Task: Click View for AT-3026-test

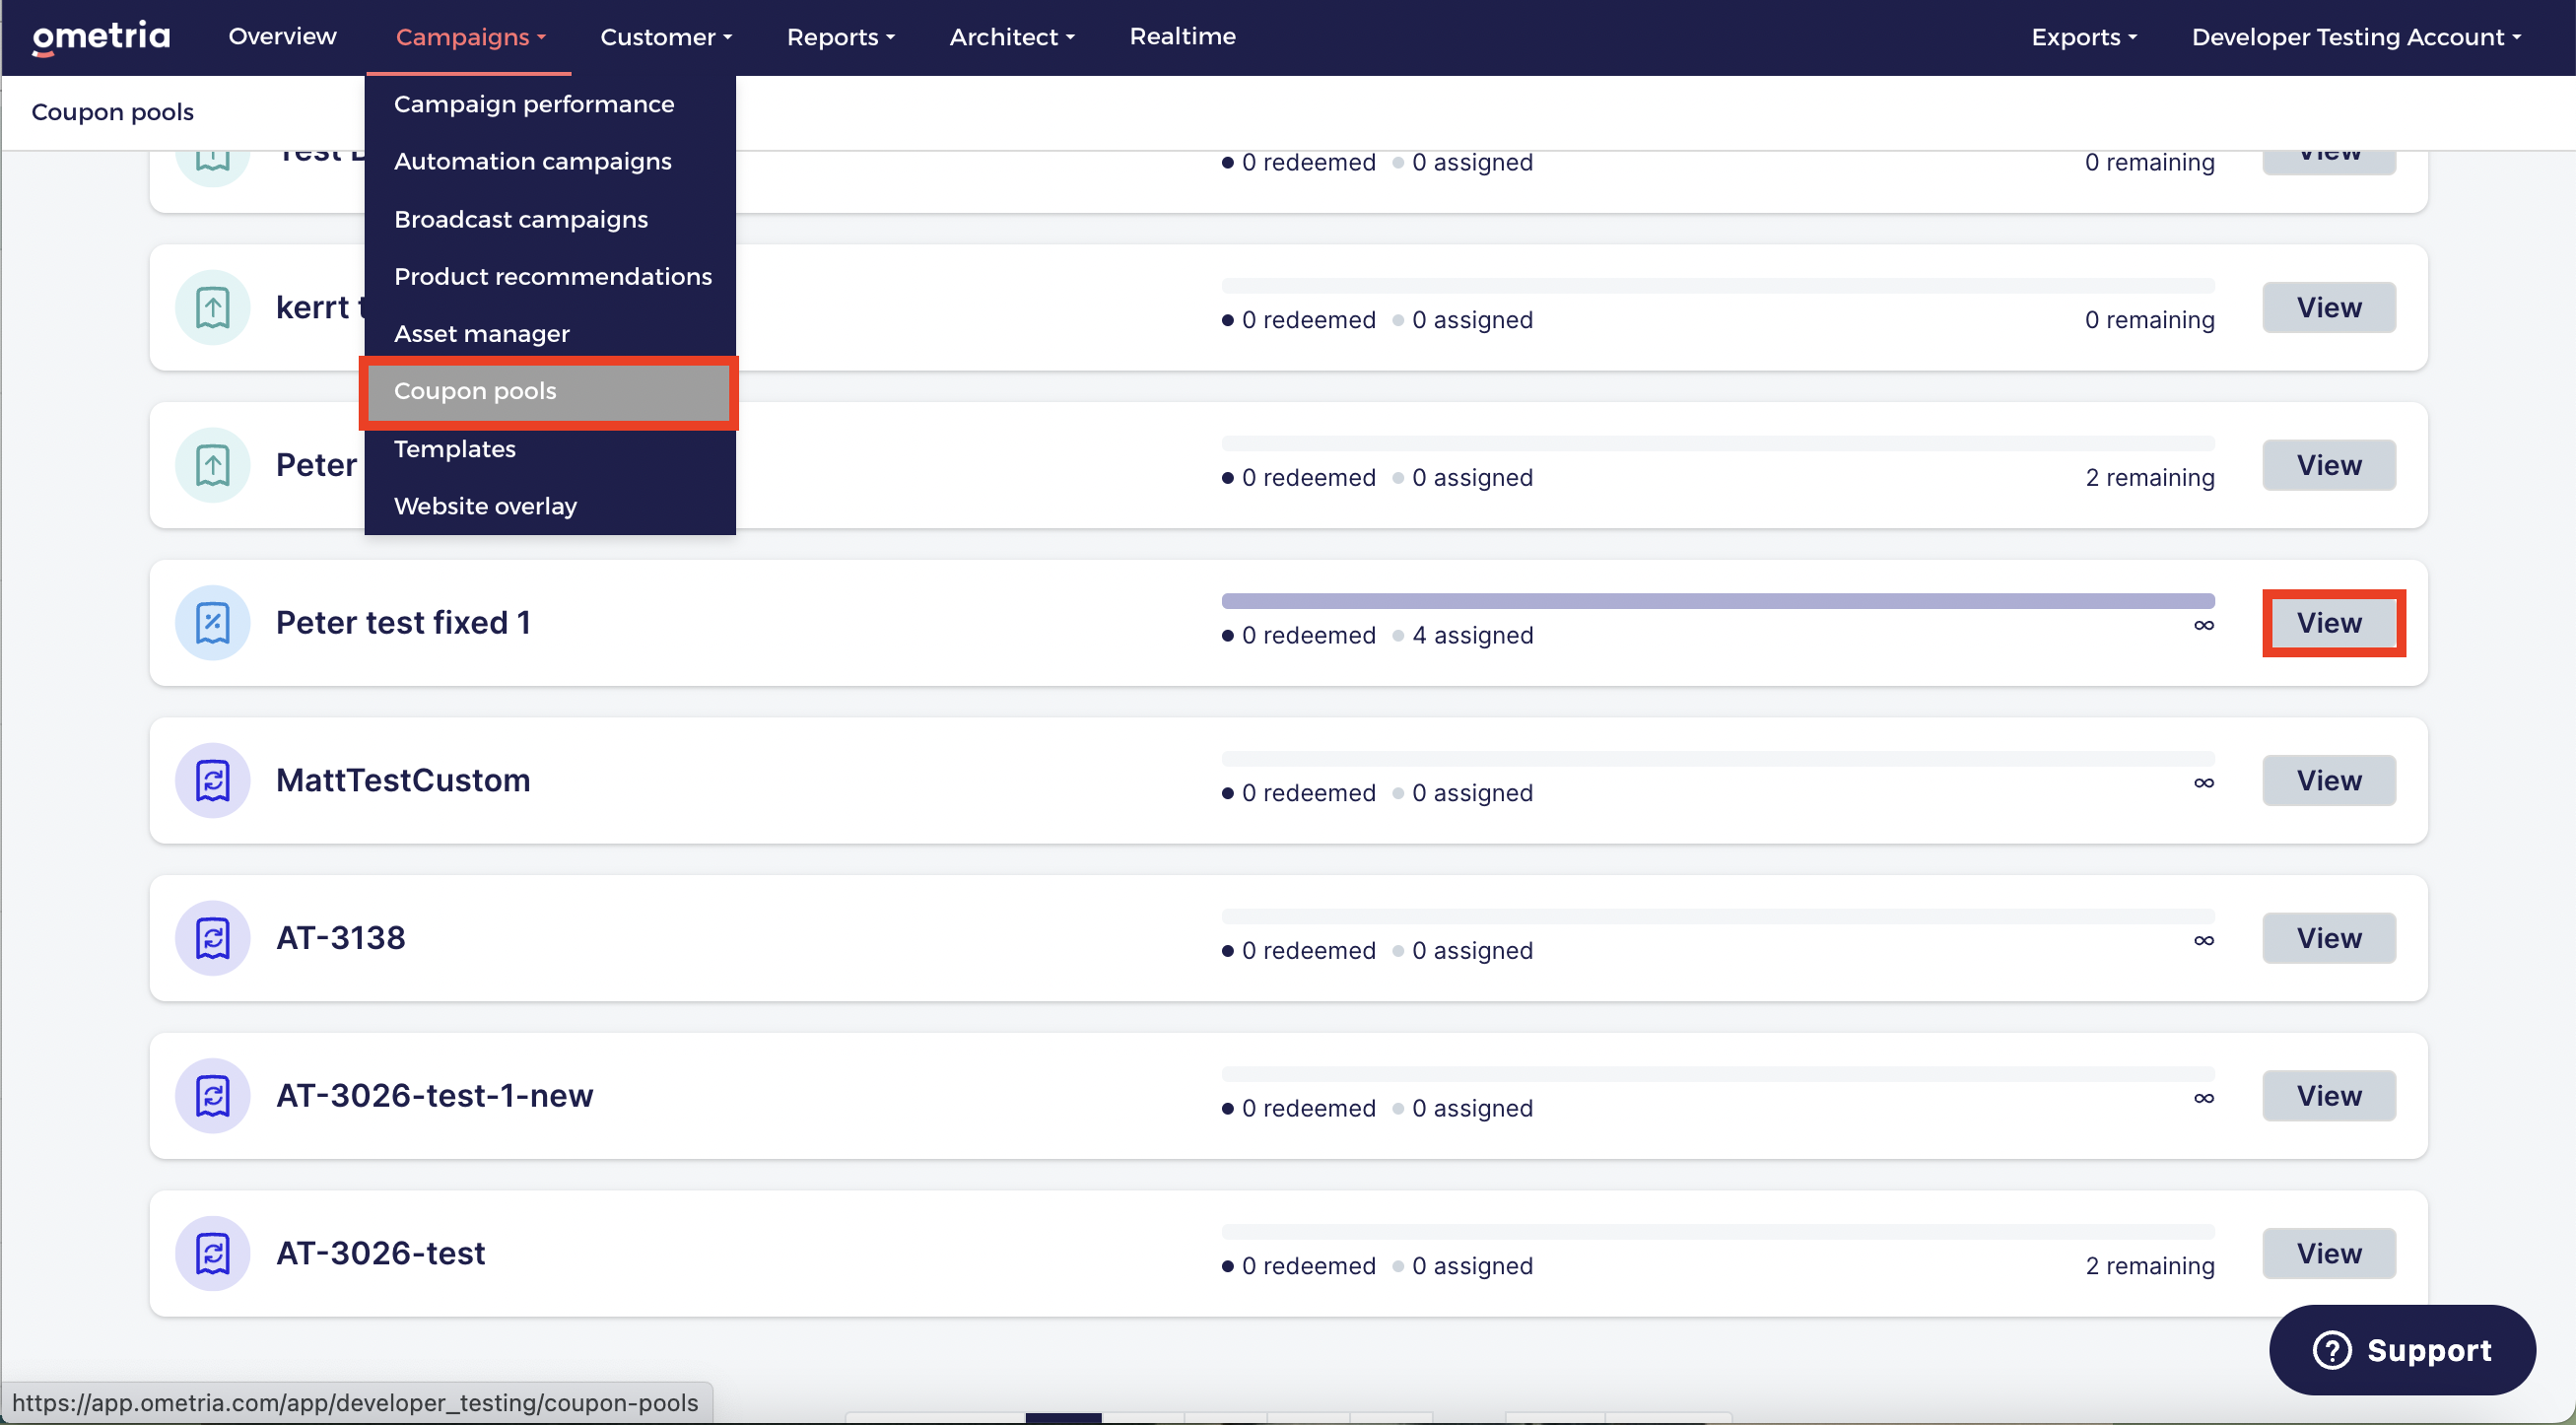Action: [x=2329, y=1253]
